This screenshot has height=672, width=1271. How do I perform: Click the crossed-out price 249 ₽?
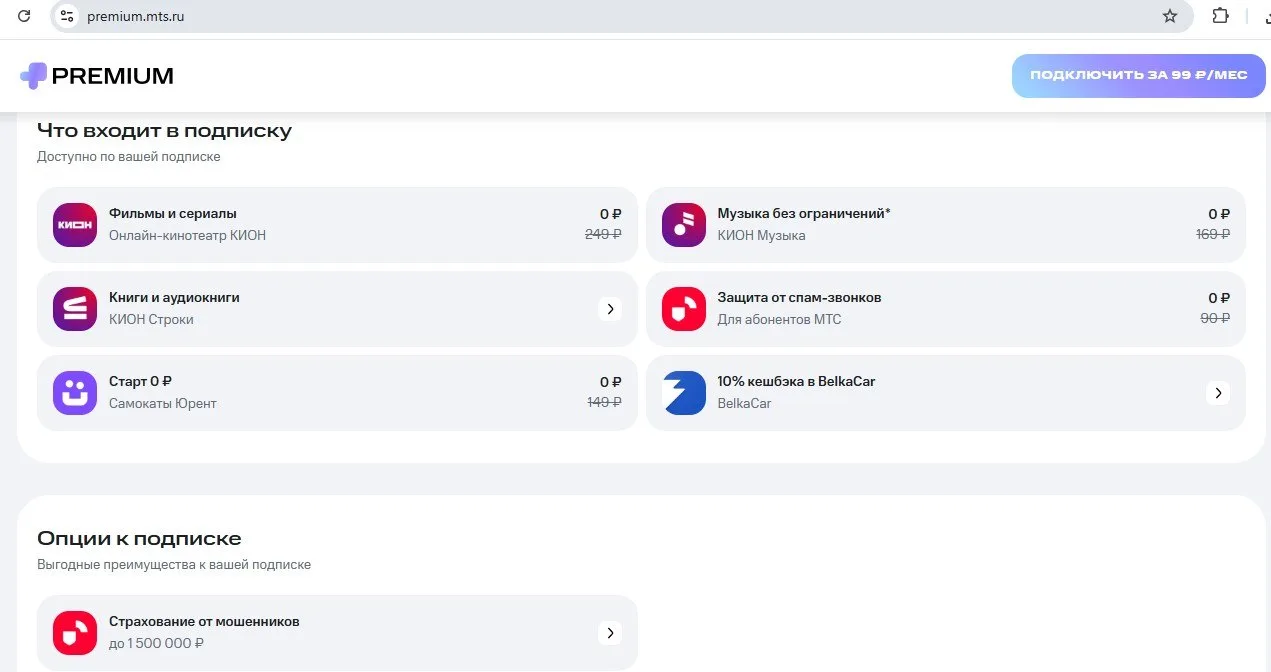(x=603, y=234)
